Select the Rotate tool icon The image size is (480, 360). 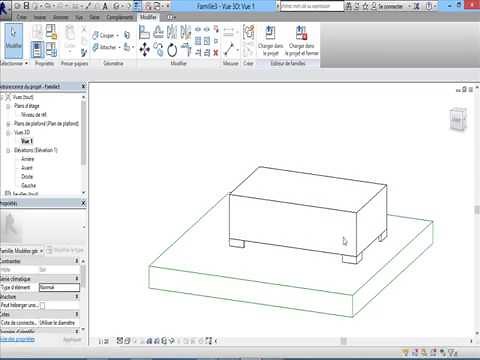(x=172, y=50)
